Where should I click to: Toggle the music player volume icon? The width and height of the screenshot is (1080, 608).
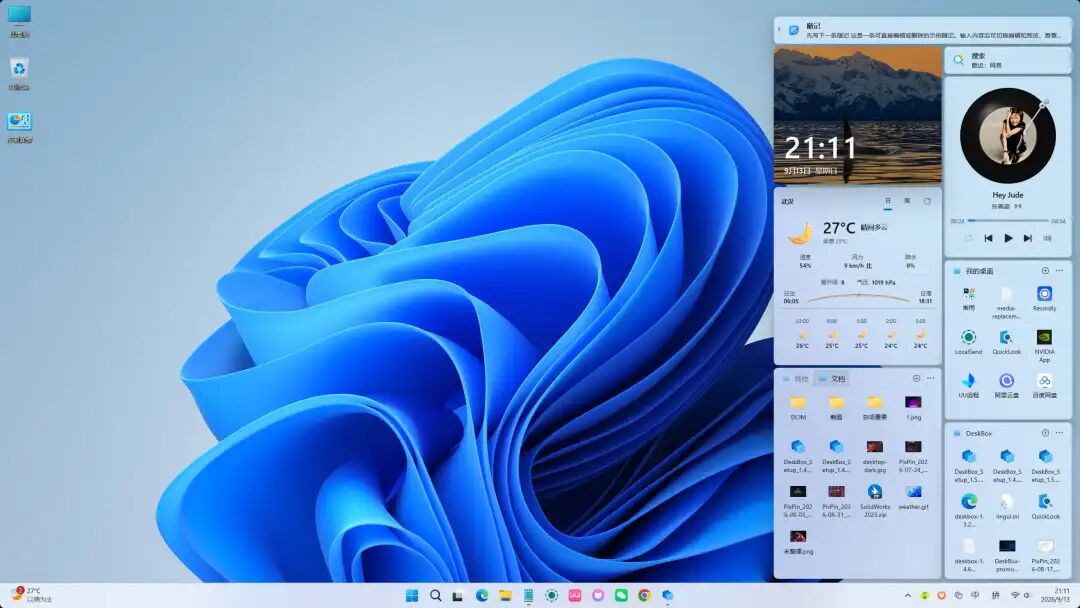pyautogui.click(x=1047, y=238)
